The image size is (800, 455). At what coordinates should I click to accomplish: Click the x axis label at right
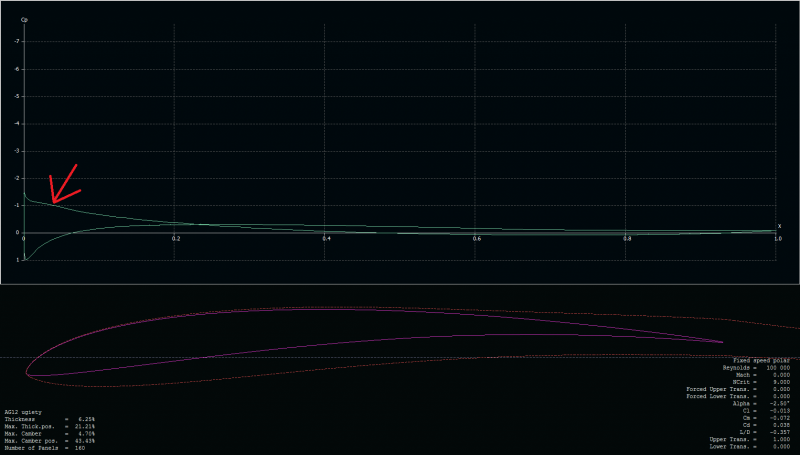pos(779,226)
